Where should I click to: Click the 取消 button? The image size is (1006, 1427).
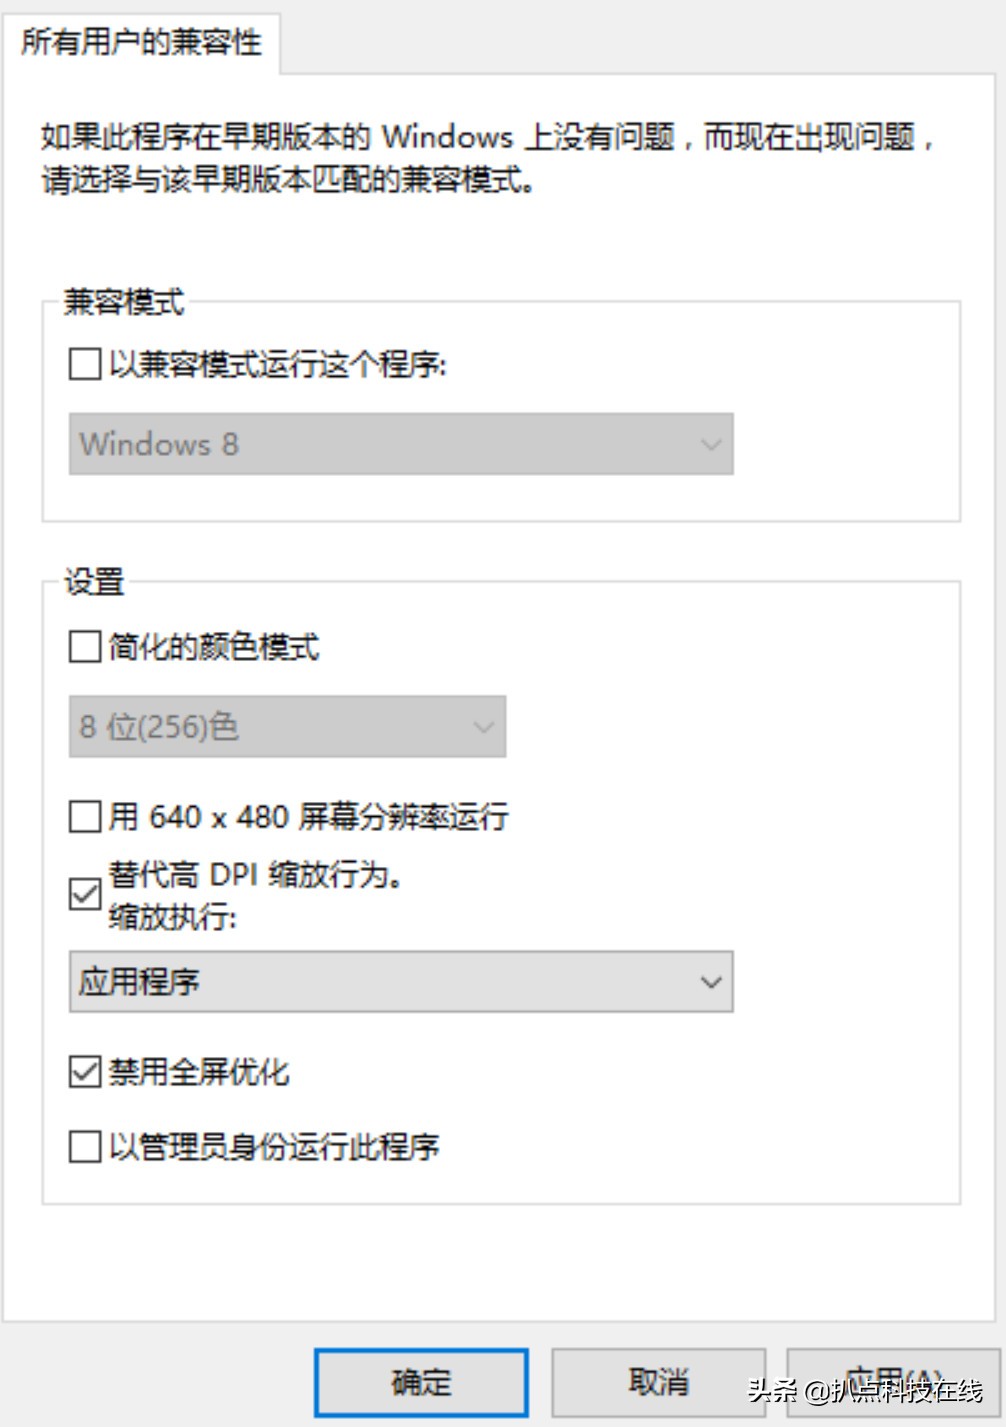(x=659, y=1381)
